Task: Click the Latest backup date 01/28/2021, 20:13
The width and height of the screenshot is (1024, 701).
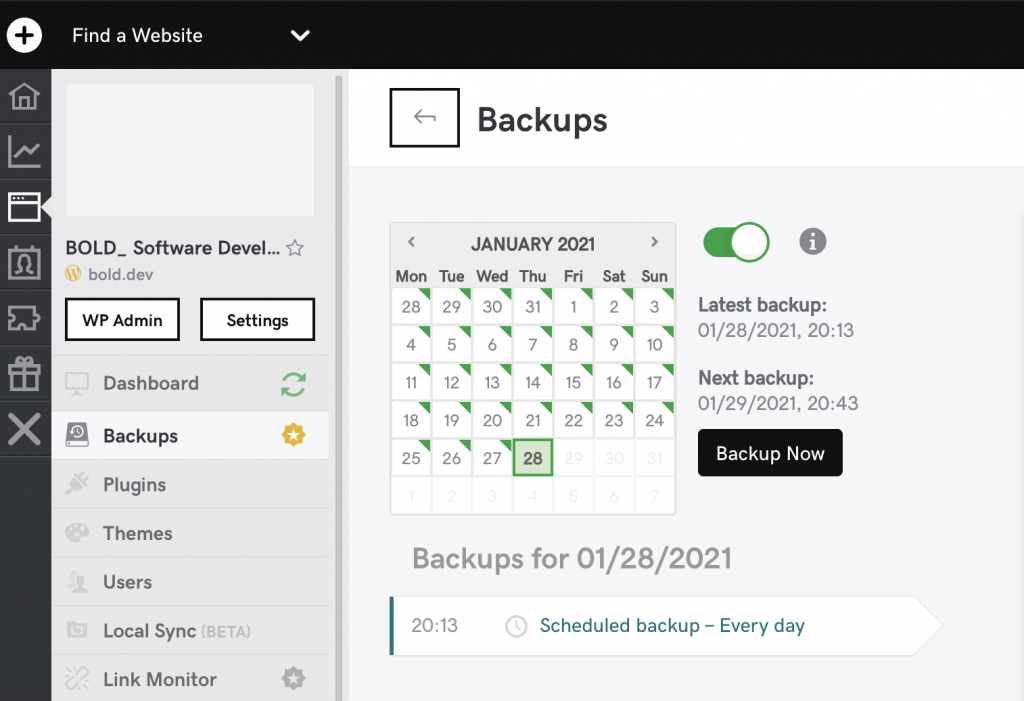Action: pyautogui.click(x=776, y=331)
